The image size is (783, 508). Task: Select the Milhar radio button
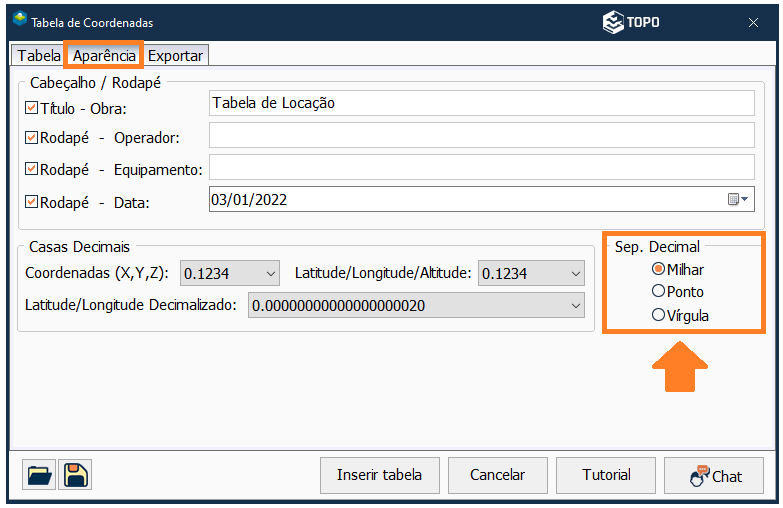[658, 269]
